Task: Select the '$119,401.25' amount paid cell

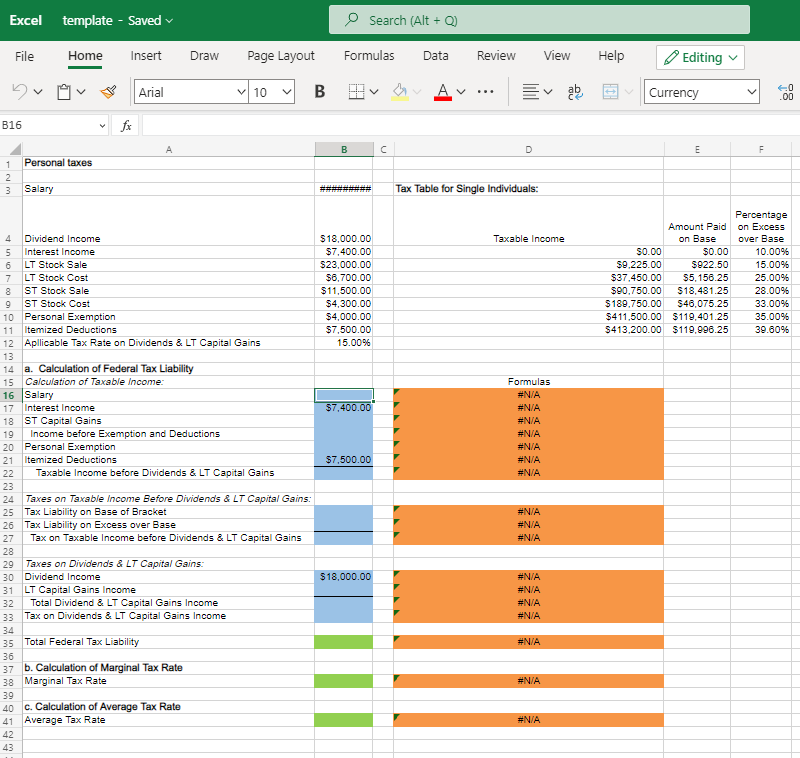Action: [x=697, y=317]
